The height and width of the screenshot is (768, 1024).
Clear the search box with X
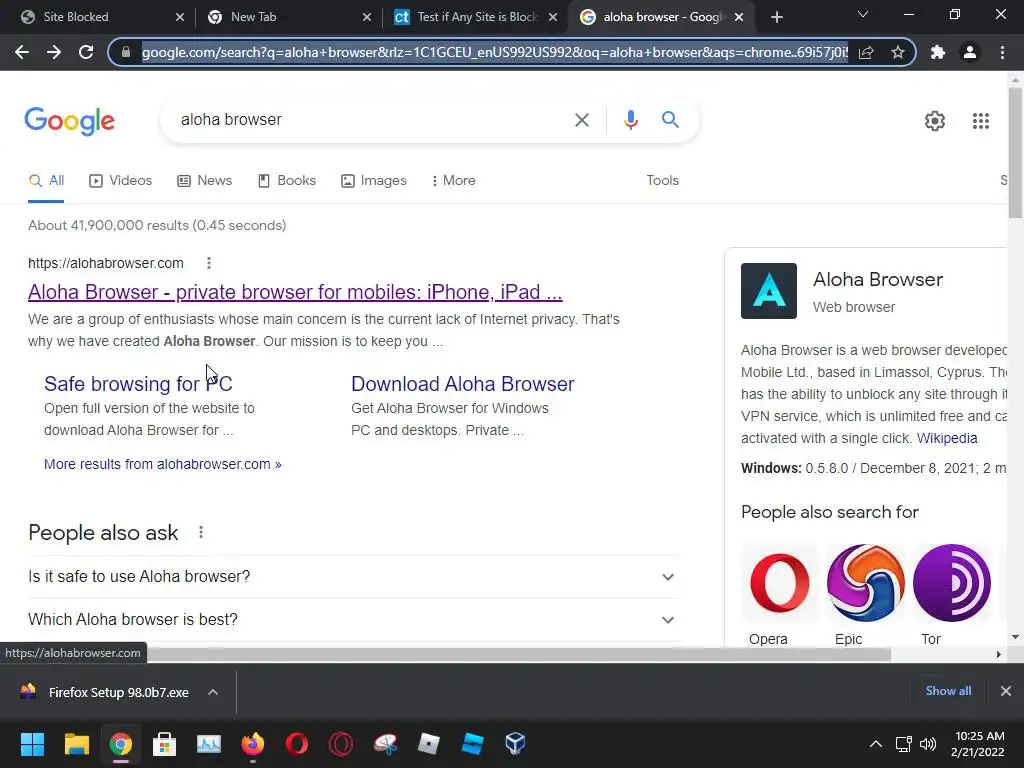pyautogui.click(x=581, y=120)
